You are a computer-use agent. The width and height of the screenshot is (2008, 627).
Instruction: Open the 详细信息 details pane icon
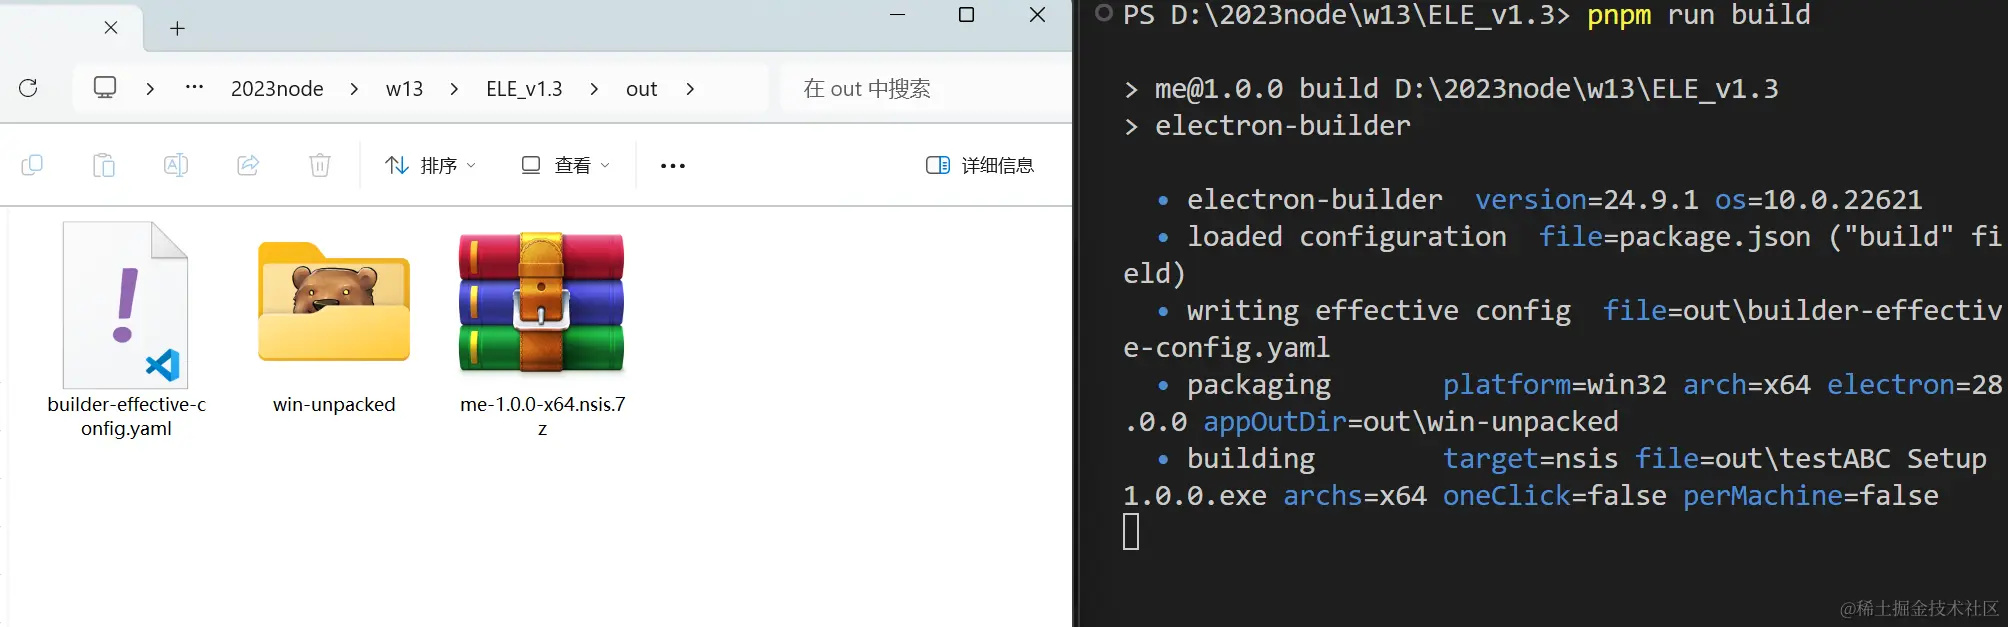[980, 164]
